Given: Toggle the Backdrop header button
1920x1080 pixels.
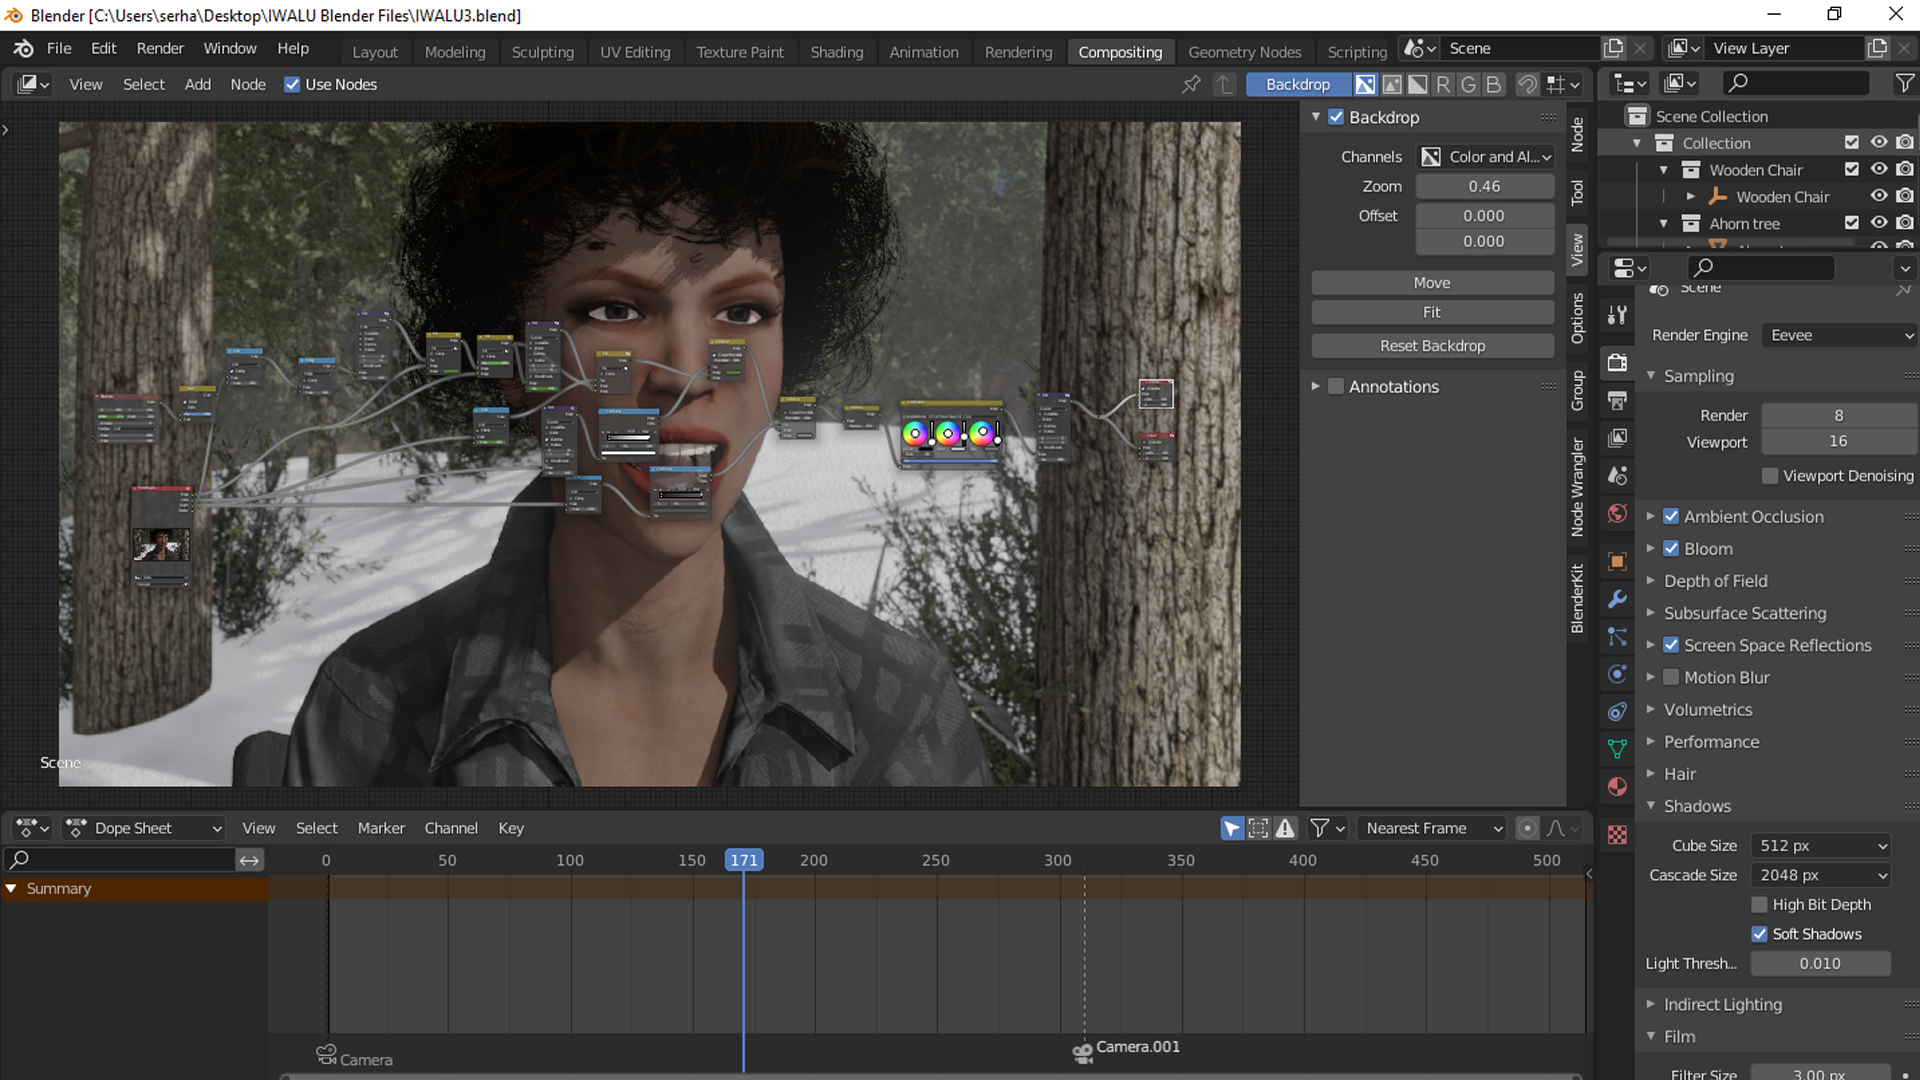Looking at the screenshot, I should pos(1297,85).
